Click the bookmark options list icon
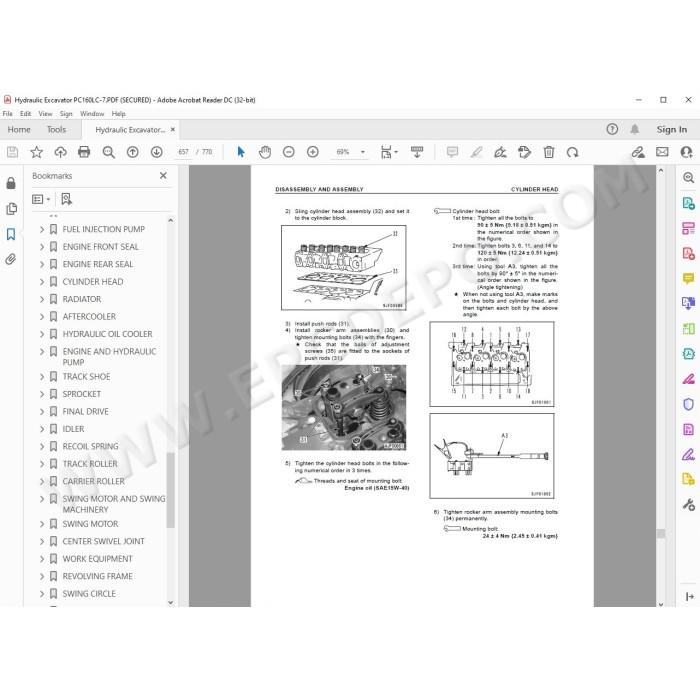Screen dimensions: 700x700 tap(41, 199)
